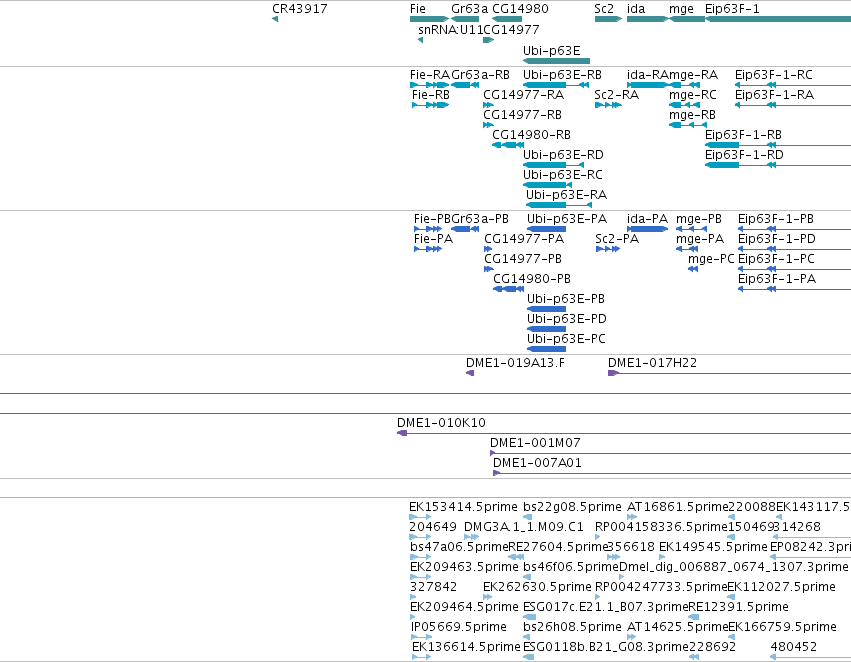The image size is (851, 662).
Task: Click the Sc2 gene label
Action: click(x=604, y=9)
